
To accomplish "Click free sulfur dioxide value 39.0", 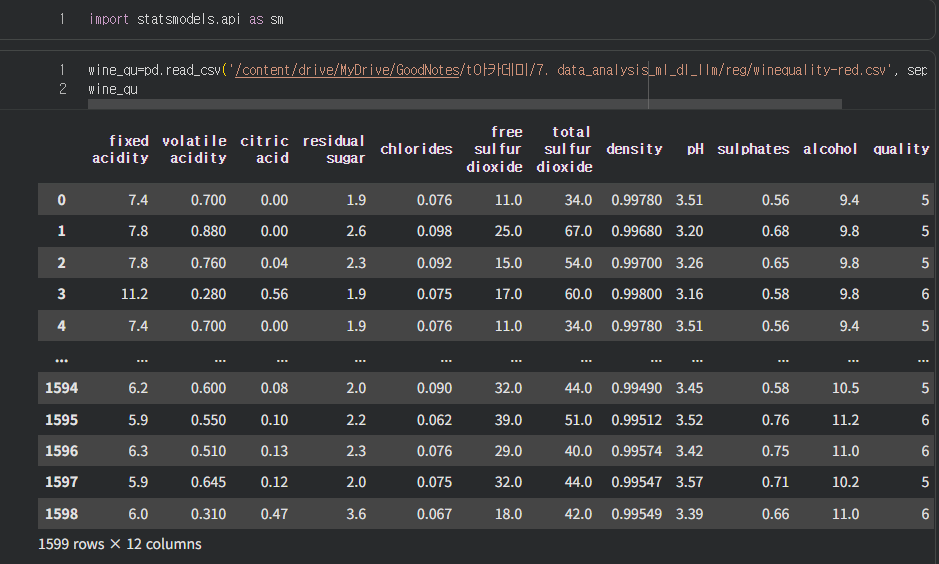I will pos(508,420).
